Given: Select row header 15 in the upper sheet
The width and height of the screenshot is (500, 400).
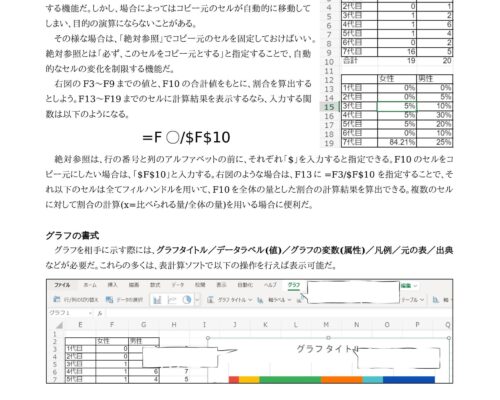Looking at the screenshot, I should 329,107.
